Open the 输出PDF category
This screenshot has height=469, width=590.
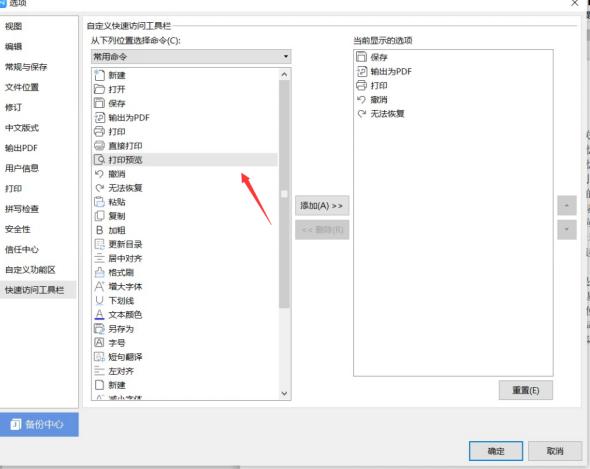pos(21,148)
